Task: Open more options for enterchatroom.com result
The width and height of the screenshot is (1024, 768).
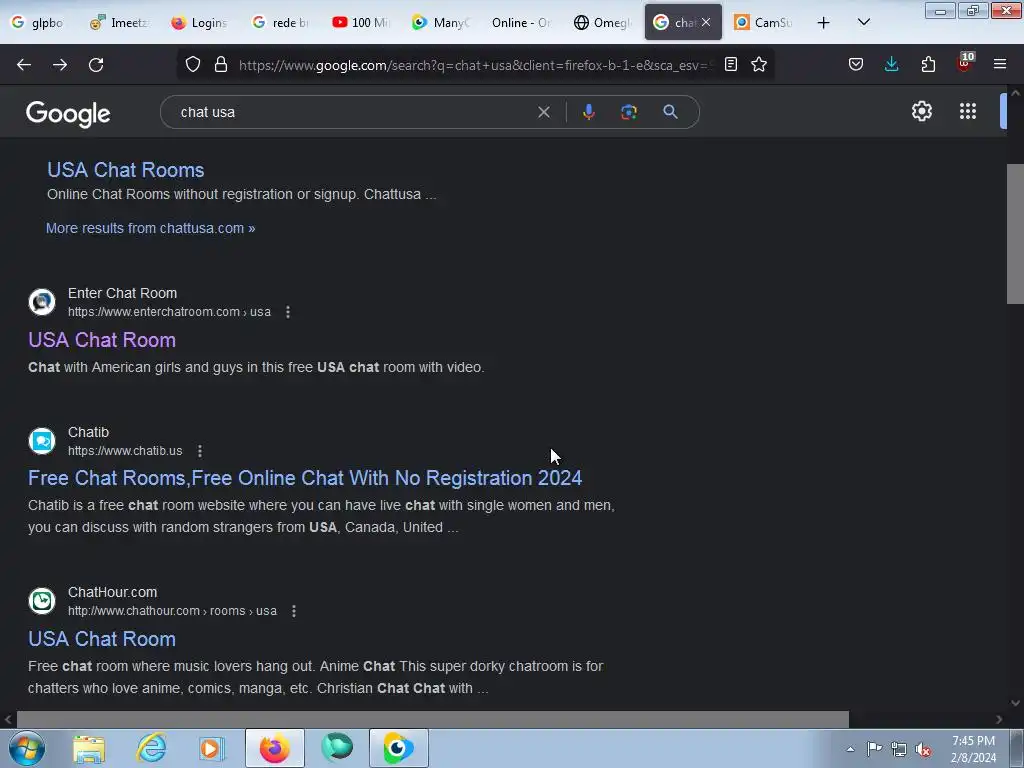Action: (288, 312)
